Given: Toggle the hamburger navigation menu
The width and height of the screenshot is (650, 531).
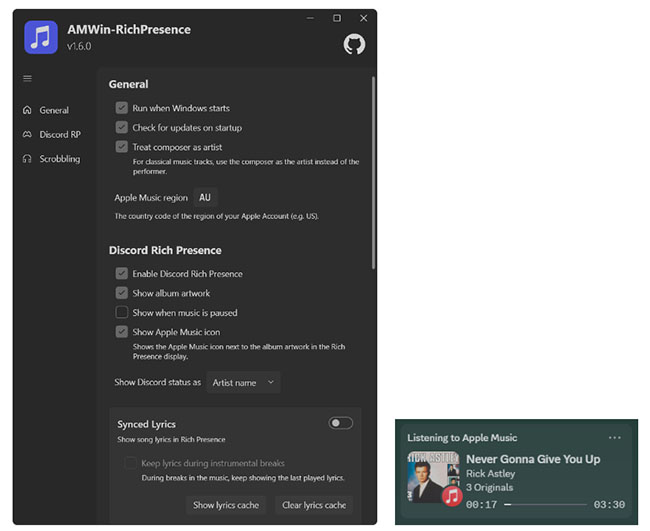Looking at the screenshot, I should [27, 78].
